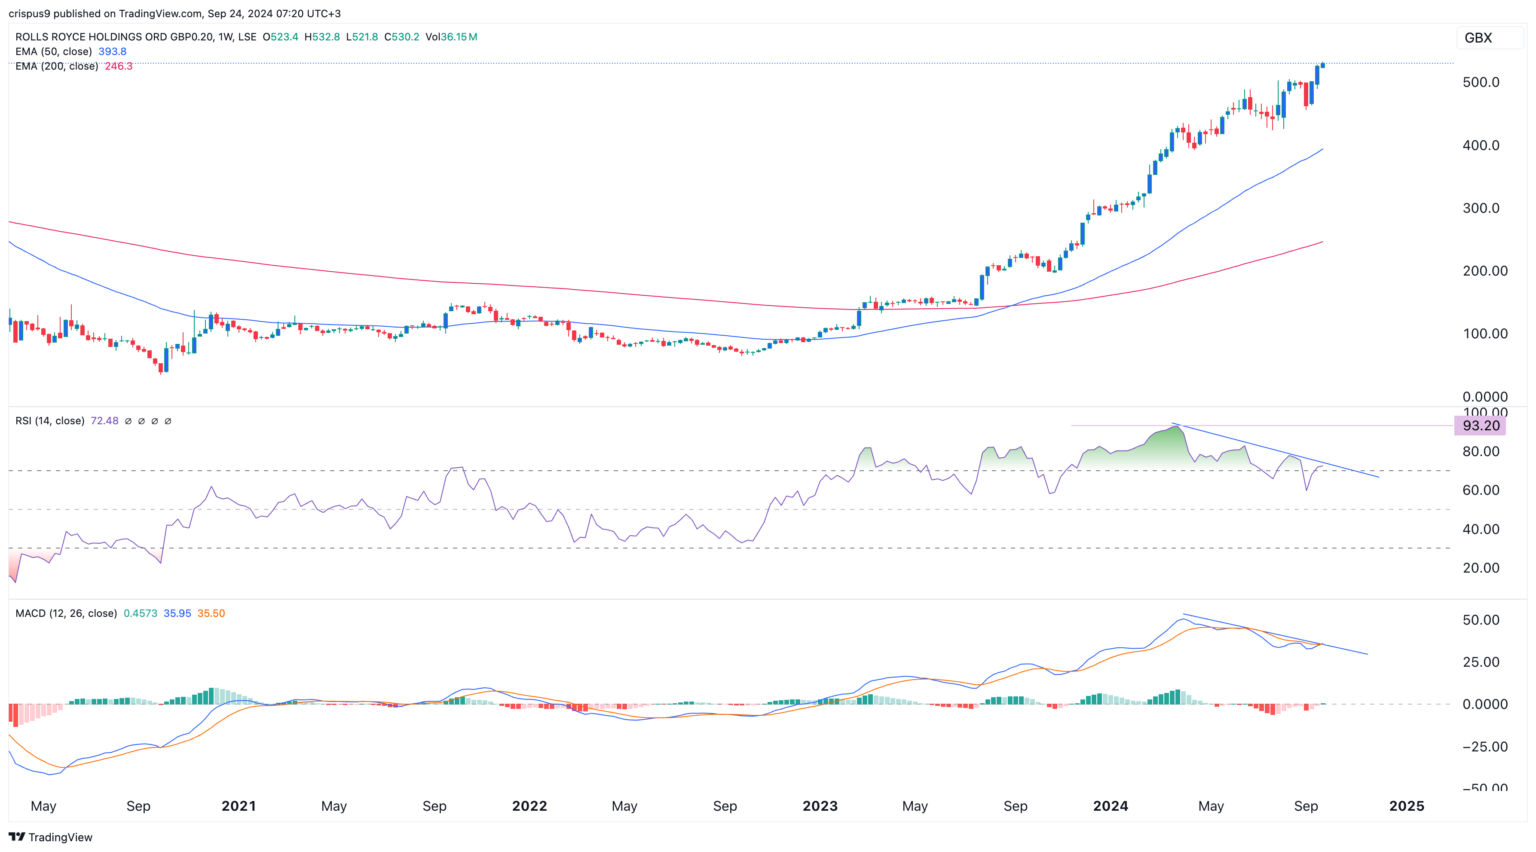Click the 100.00 value on the price scale
1536x852 pixels.
click(x=1486, y=334)
